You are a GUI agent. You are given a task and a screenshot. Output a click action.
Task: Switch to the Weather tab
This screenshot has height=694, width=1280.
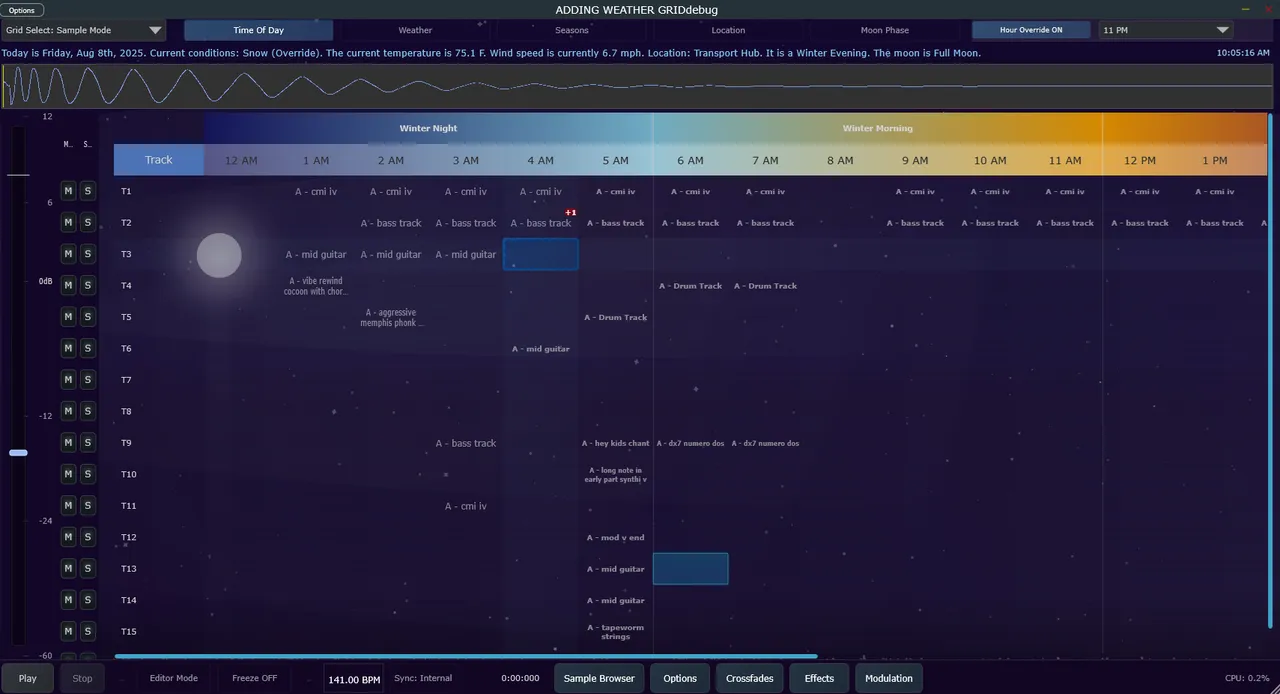pyautogui.click(x=415, y=29)
